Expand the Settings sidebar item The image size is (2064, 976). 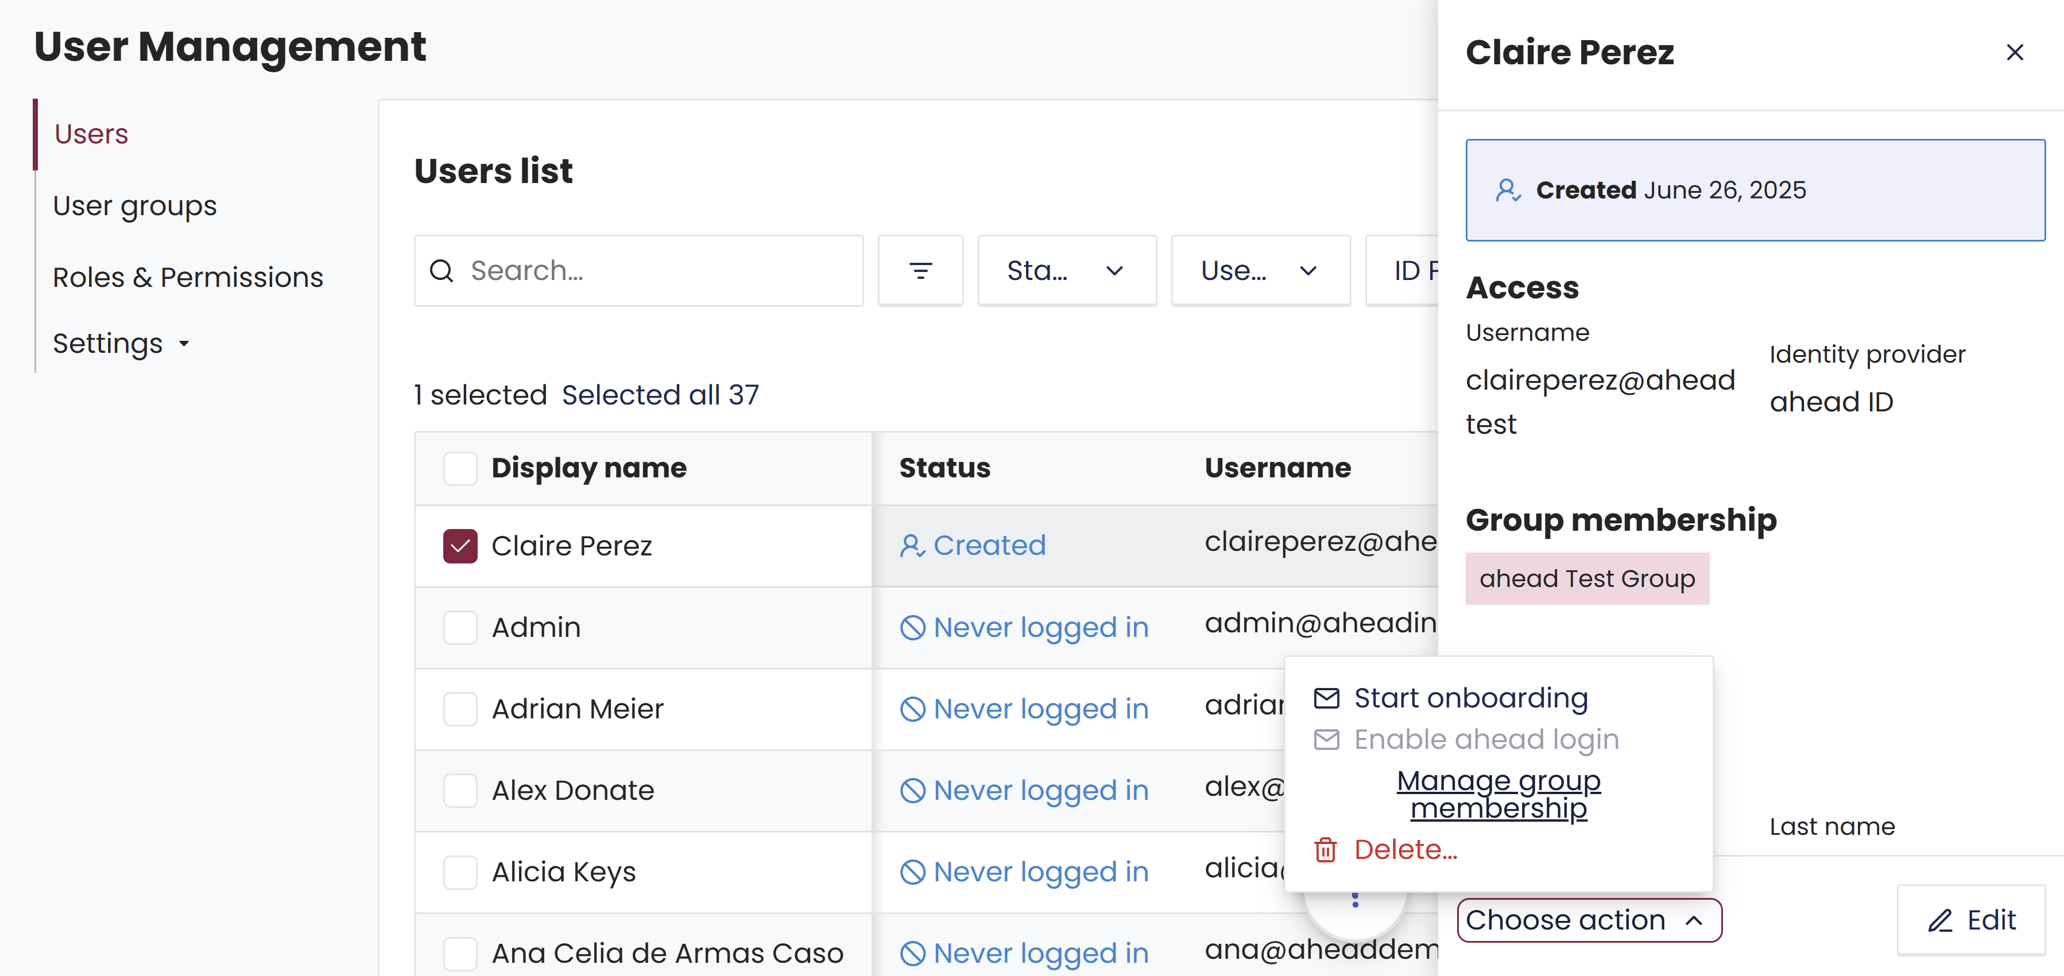click(x=121, y=344)
